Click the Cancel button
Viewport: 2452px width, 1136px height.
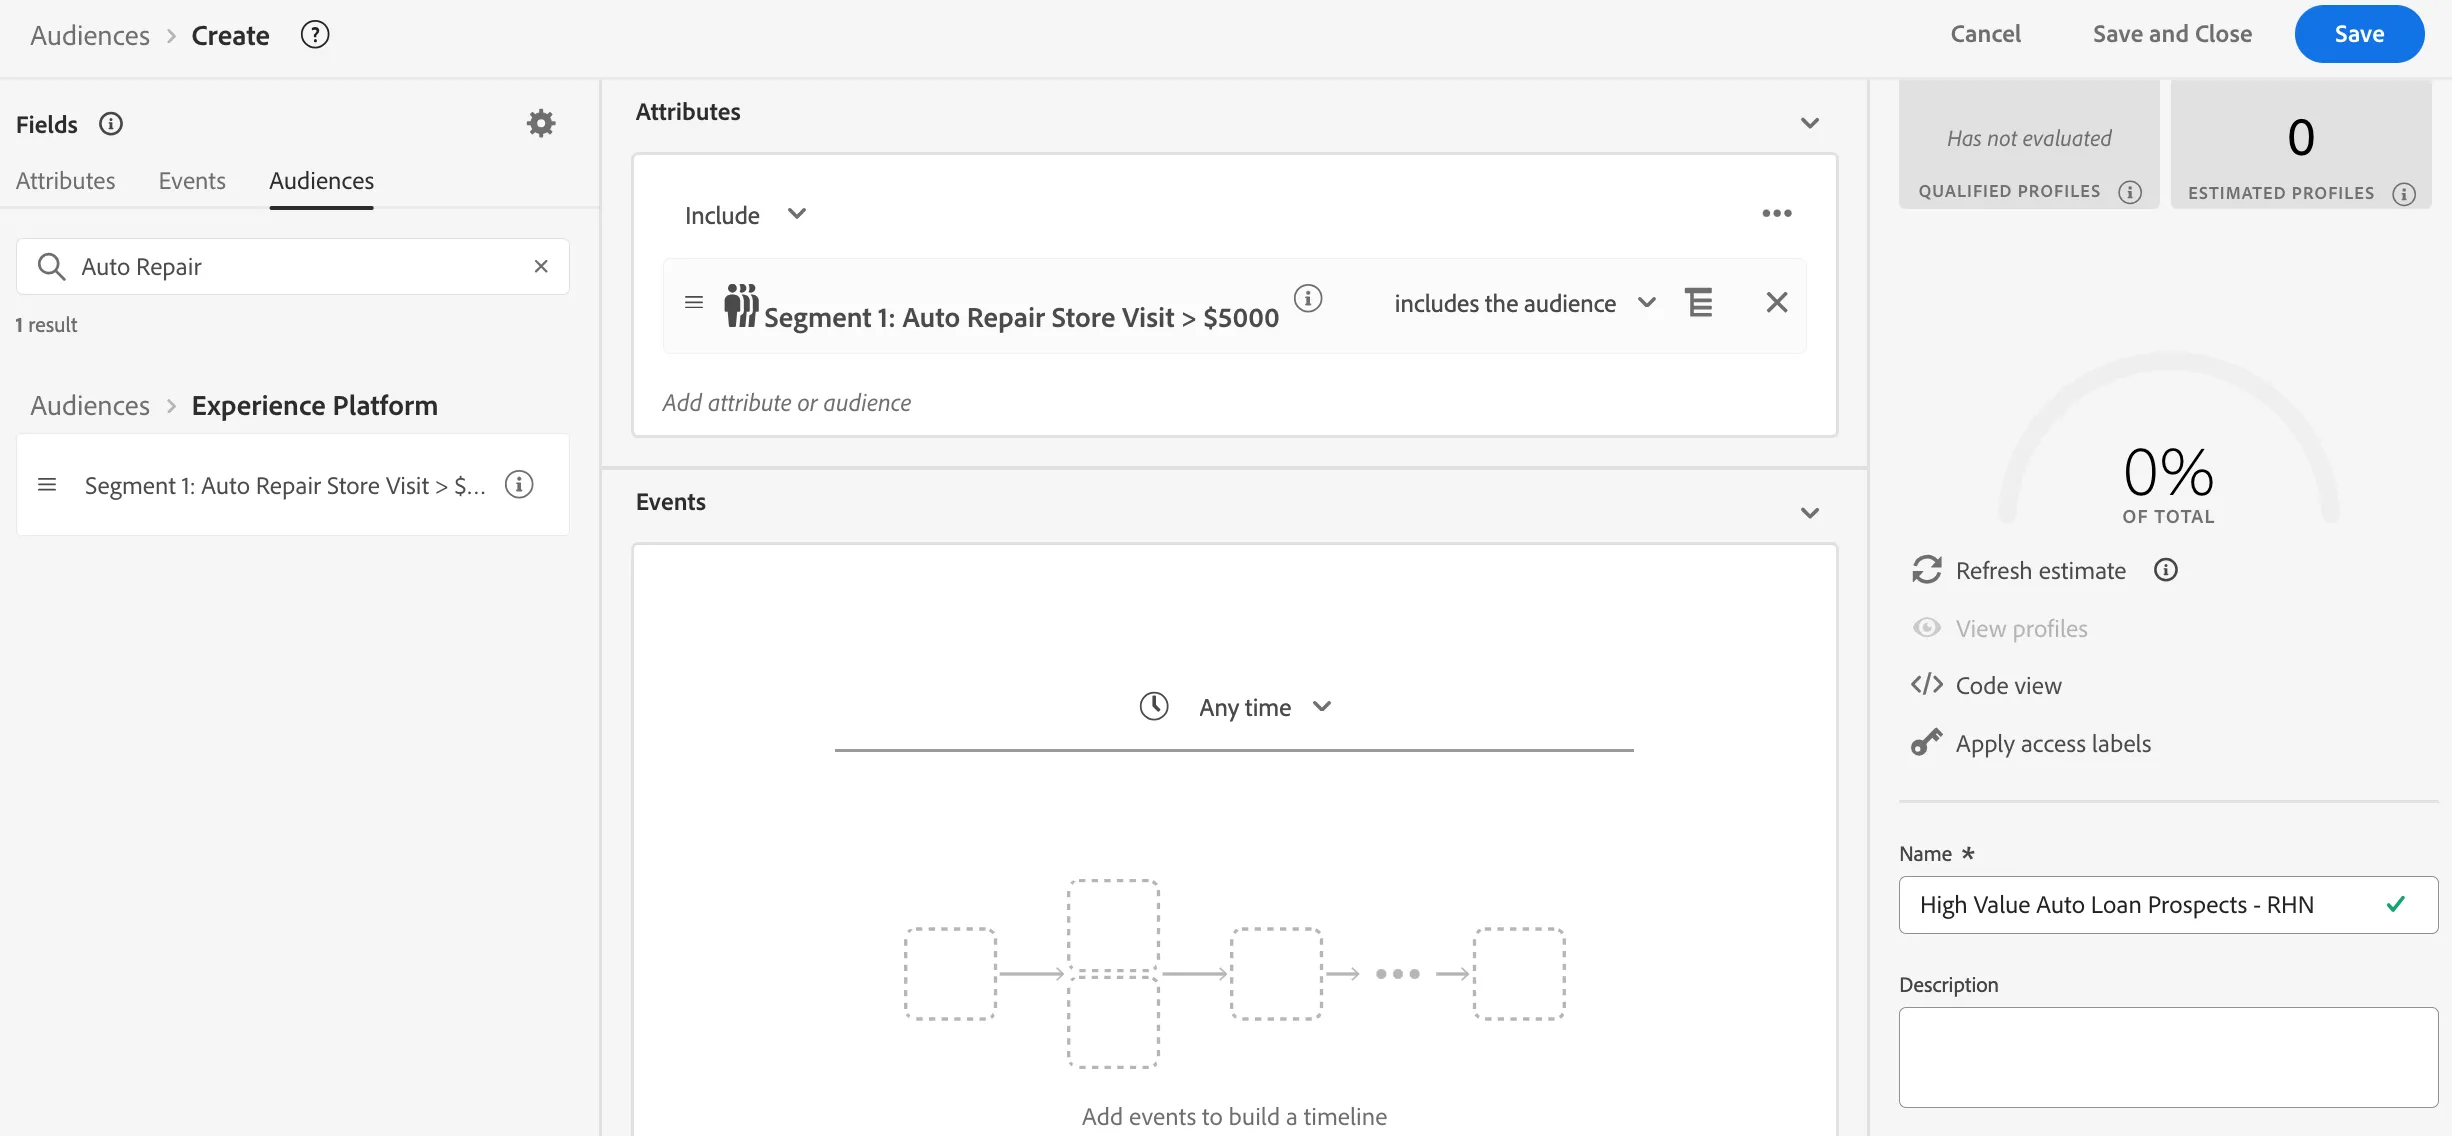(x=1985, y=34)
